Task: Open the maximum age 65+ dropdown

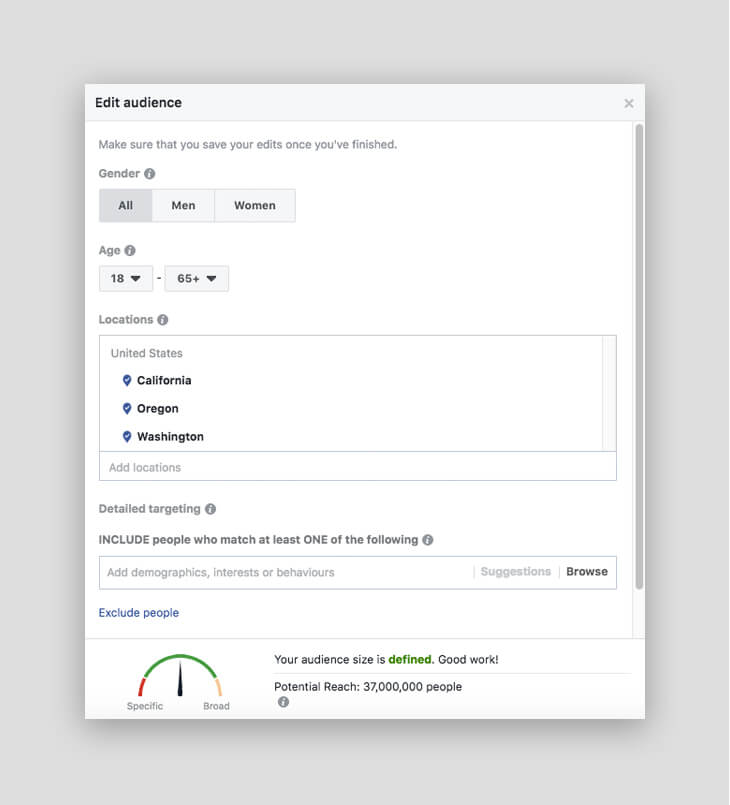Action: click(x=197, y=279)
